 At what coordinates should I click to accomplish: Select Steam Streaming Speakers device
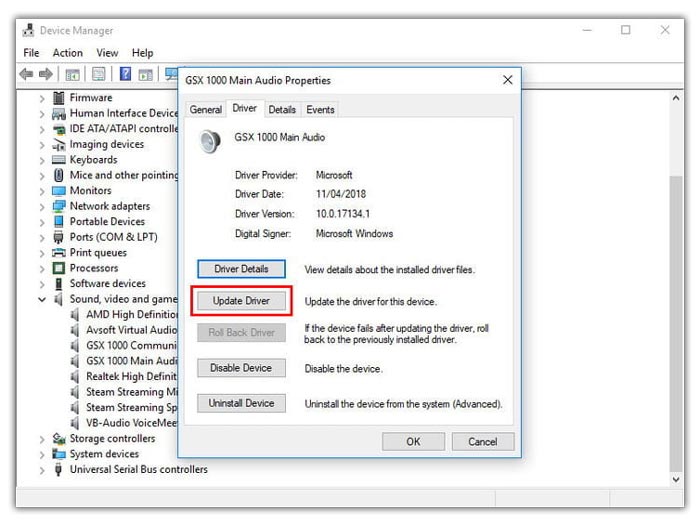tap(131, 408)
